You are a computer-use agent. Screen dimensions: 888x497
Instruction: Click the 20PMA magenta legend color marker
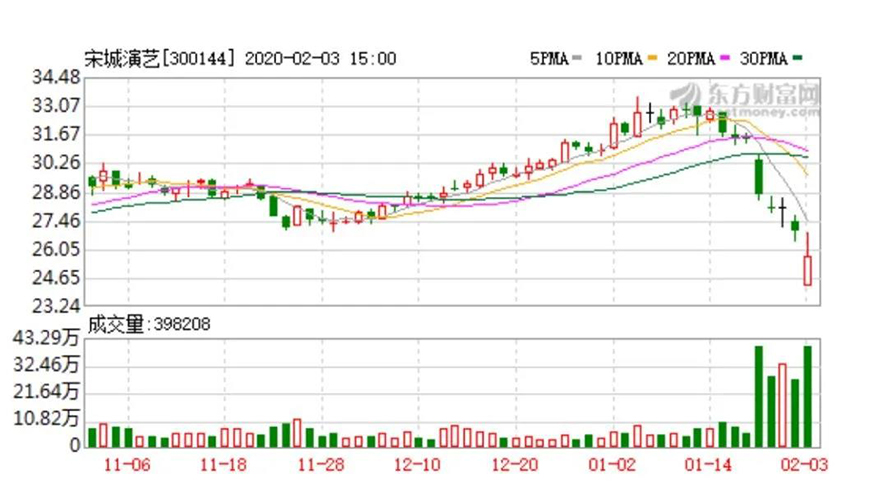[725, 57]
